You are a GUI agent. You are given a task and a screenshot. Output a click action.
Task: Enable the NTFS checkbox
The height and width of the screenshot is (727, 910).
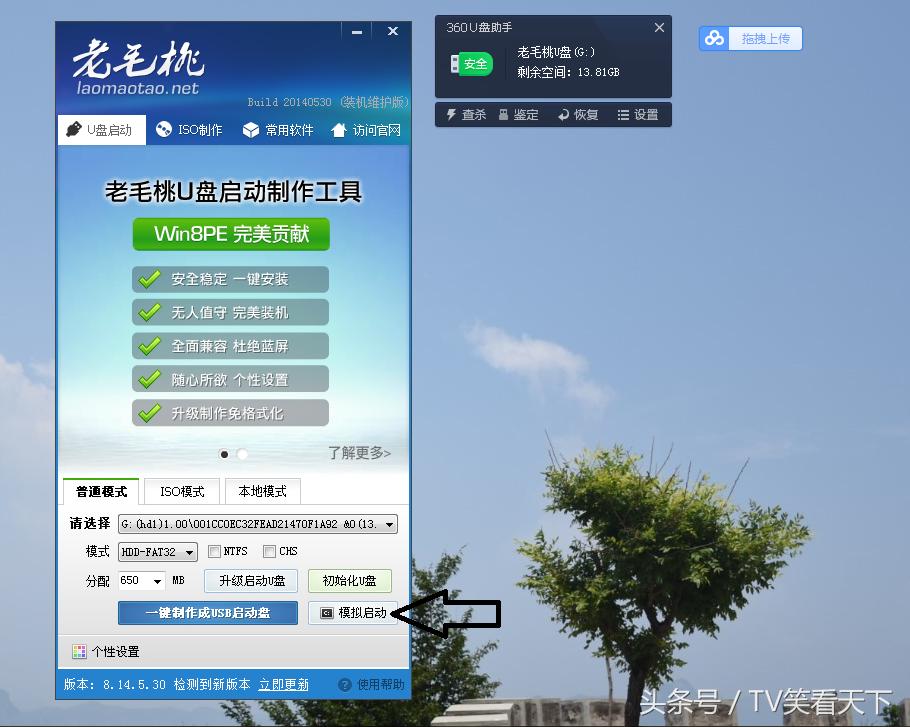click(x=215, y=550)
